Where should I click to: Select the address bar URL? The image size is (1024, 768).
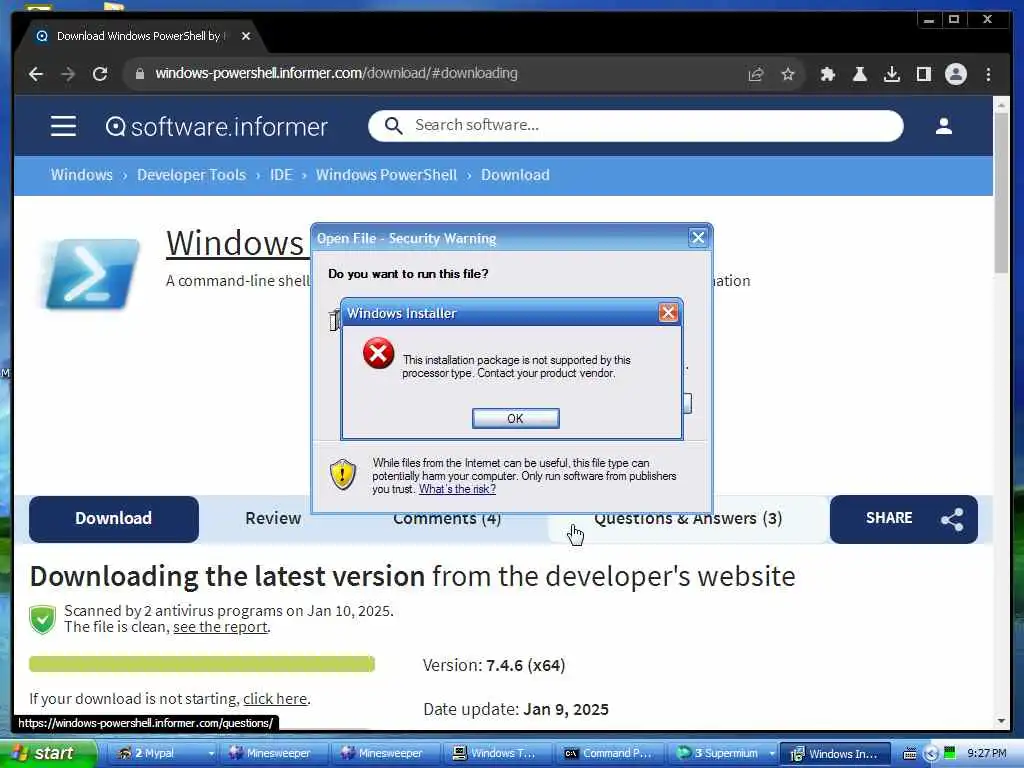(x=336, y=73)
